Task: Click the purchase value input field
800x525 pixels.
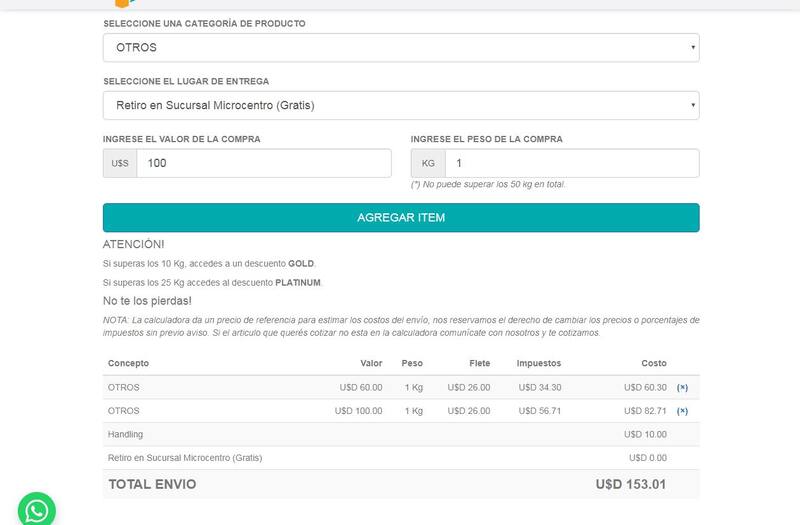Action: pyautogui.click(x=263, y=164)
